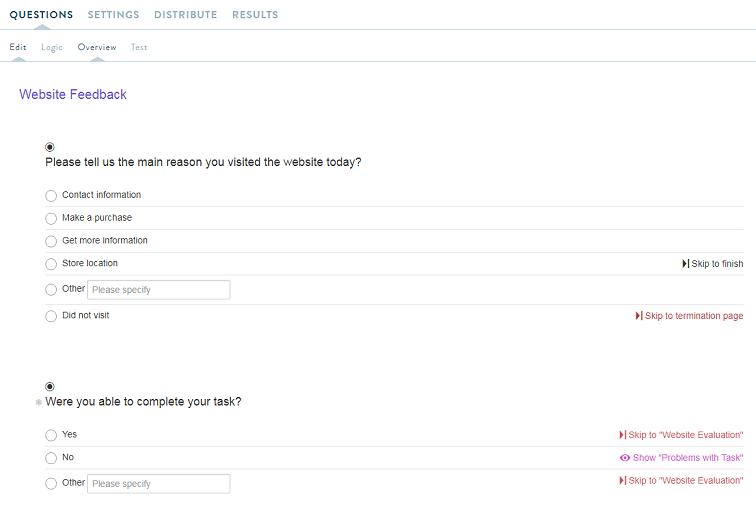Click Were you able to complete question text

coord(143,402)
